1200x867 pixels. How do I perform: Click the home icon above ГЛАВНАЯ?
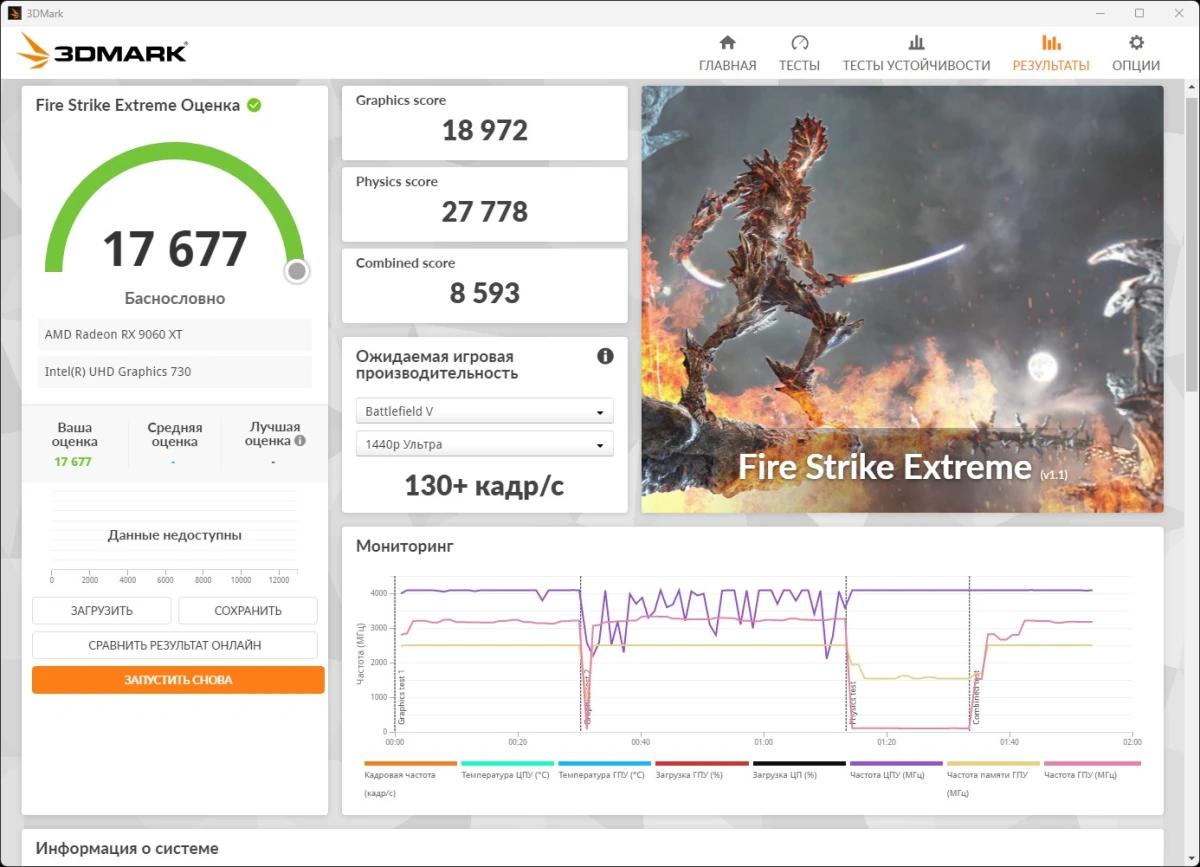pyautogui.click(x=727, y=43)
